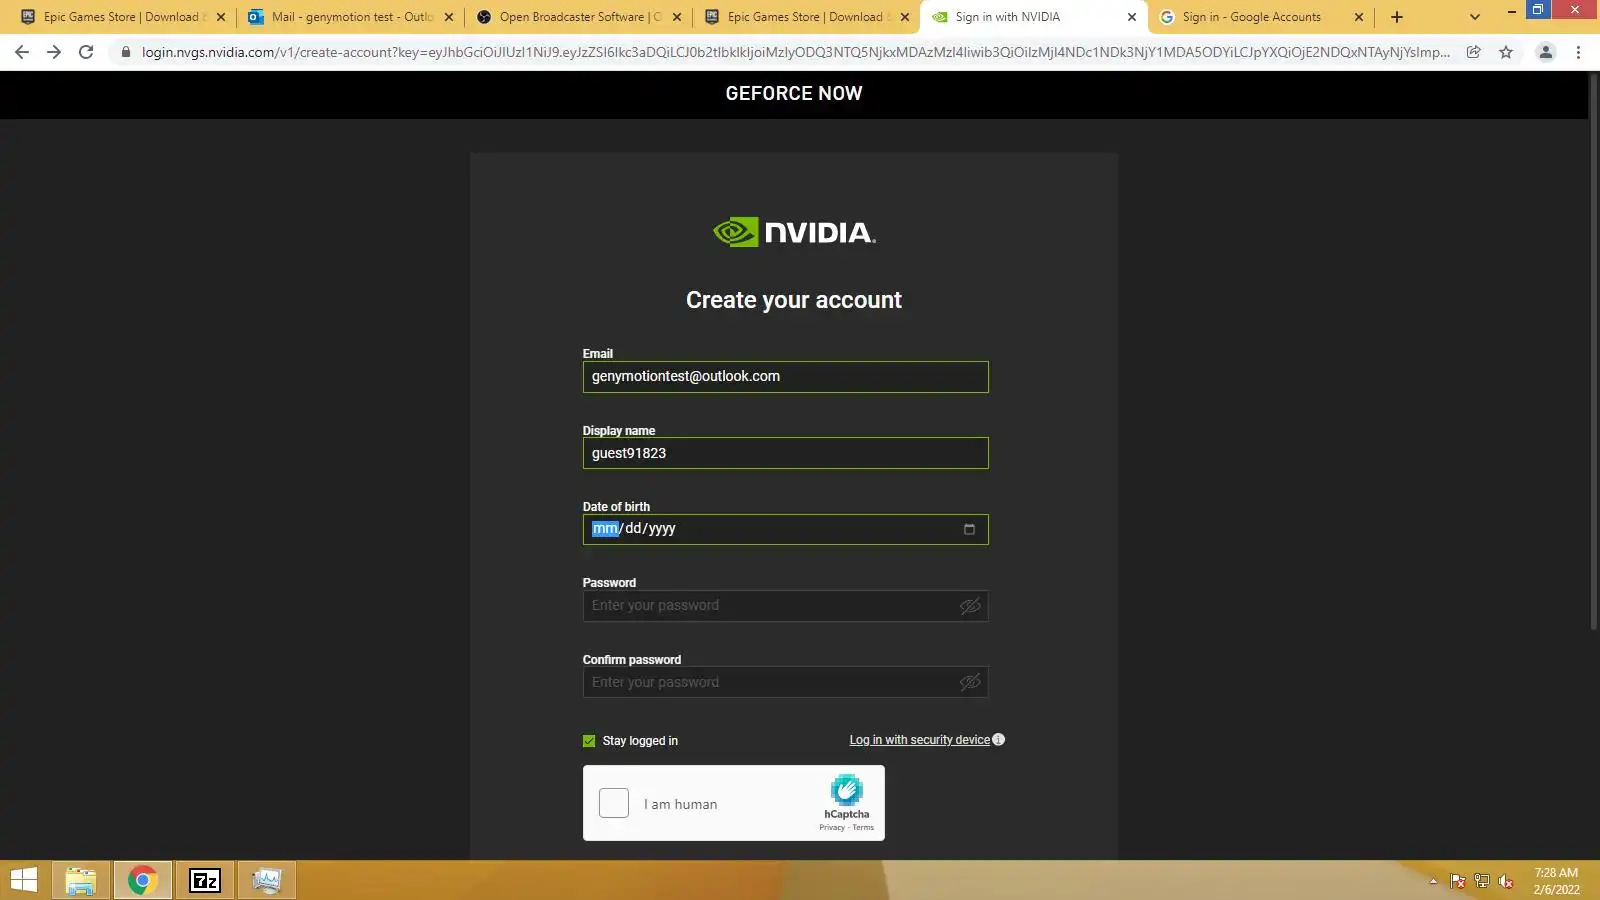1600x900 pixels.
Task: Check the I am human captcha box
Action: 614,803
